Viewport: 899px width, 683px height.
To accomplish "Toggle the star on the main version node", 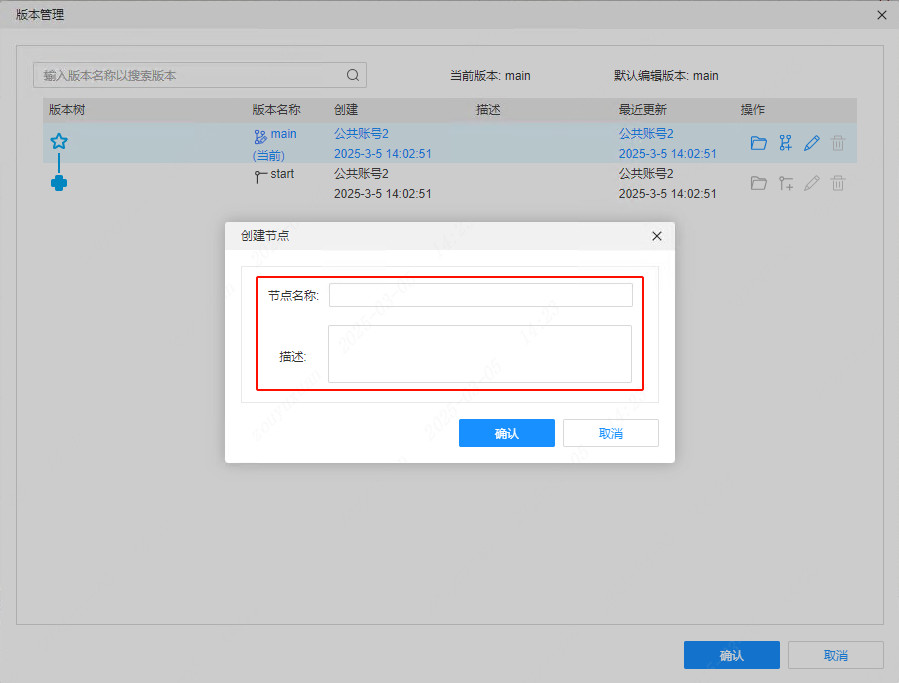I will point(59,141).
